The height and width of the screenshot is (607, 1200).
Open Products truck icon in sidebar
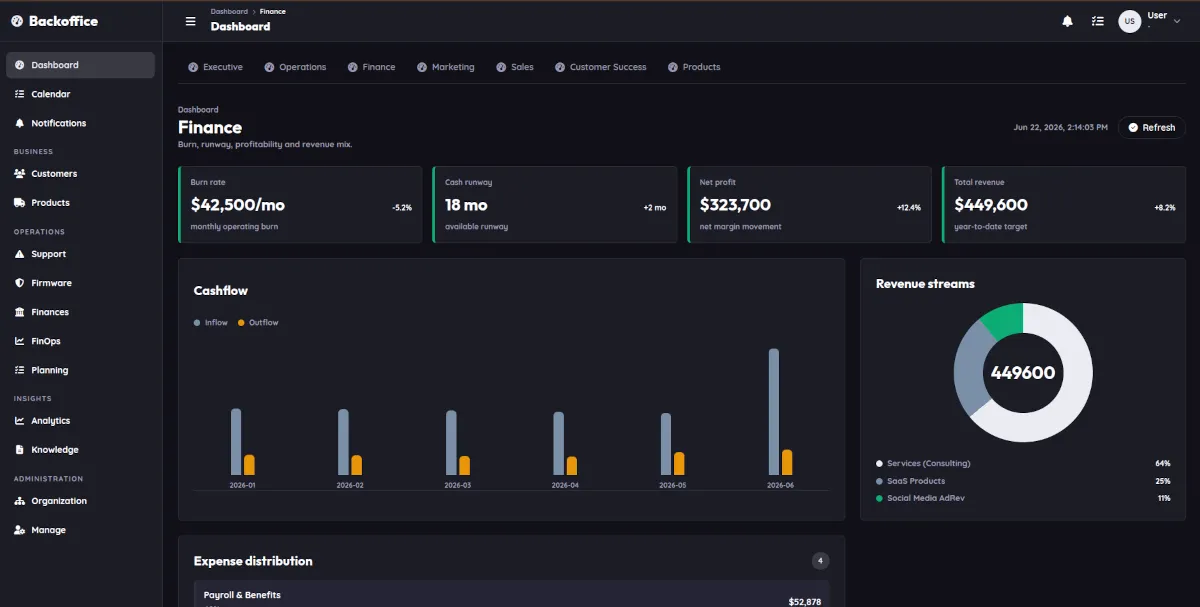(x=20, y=203)
